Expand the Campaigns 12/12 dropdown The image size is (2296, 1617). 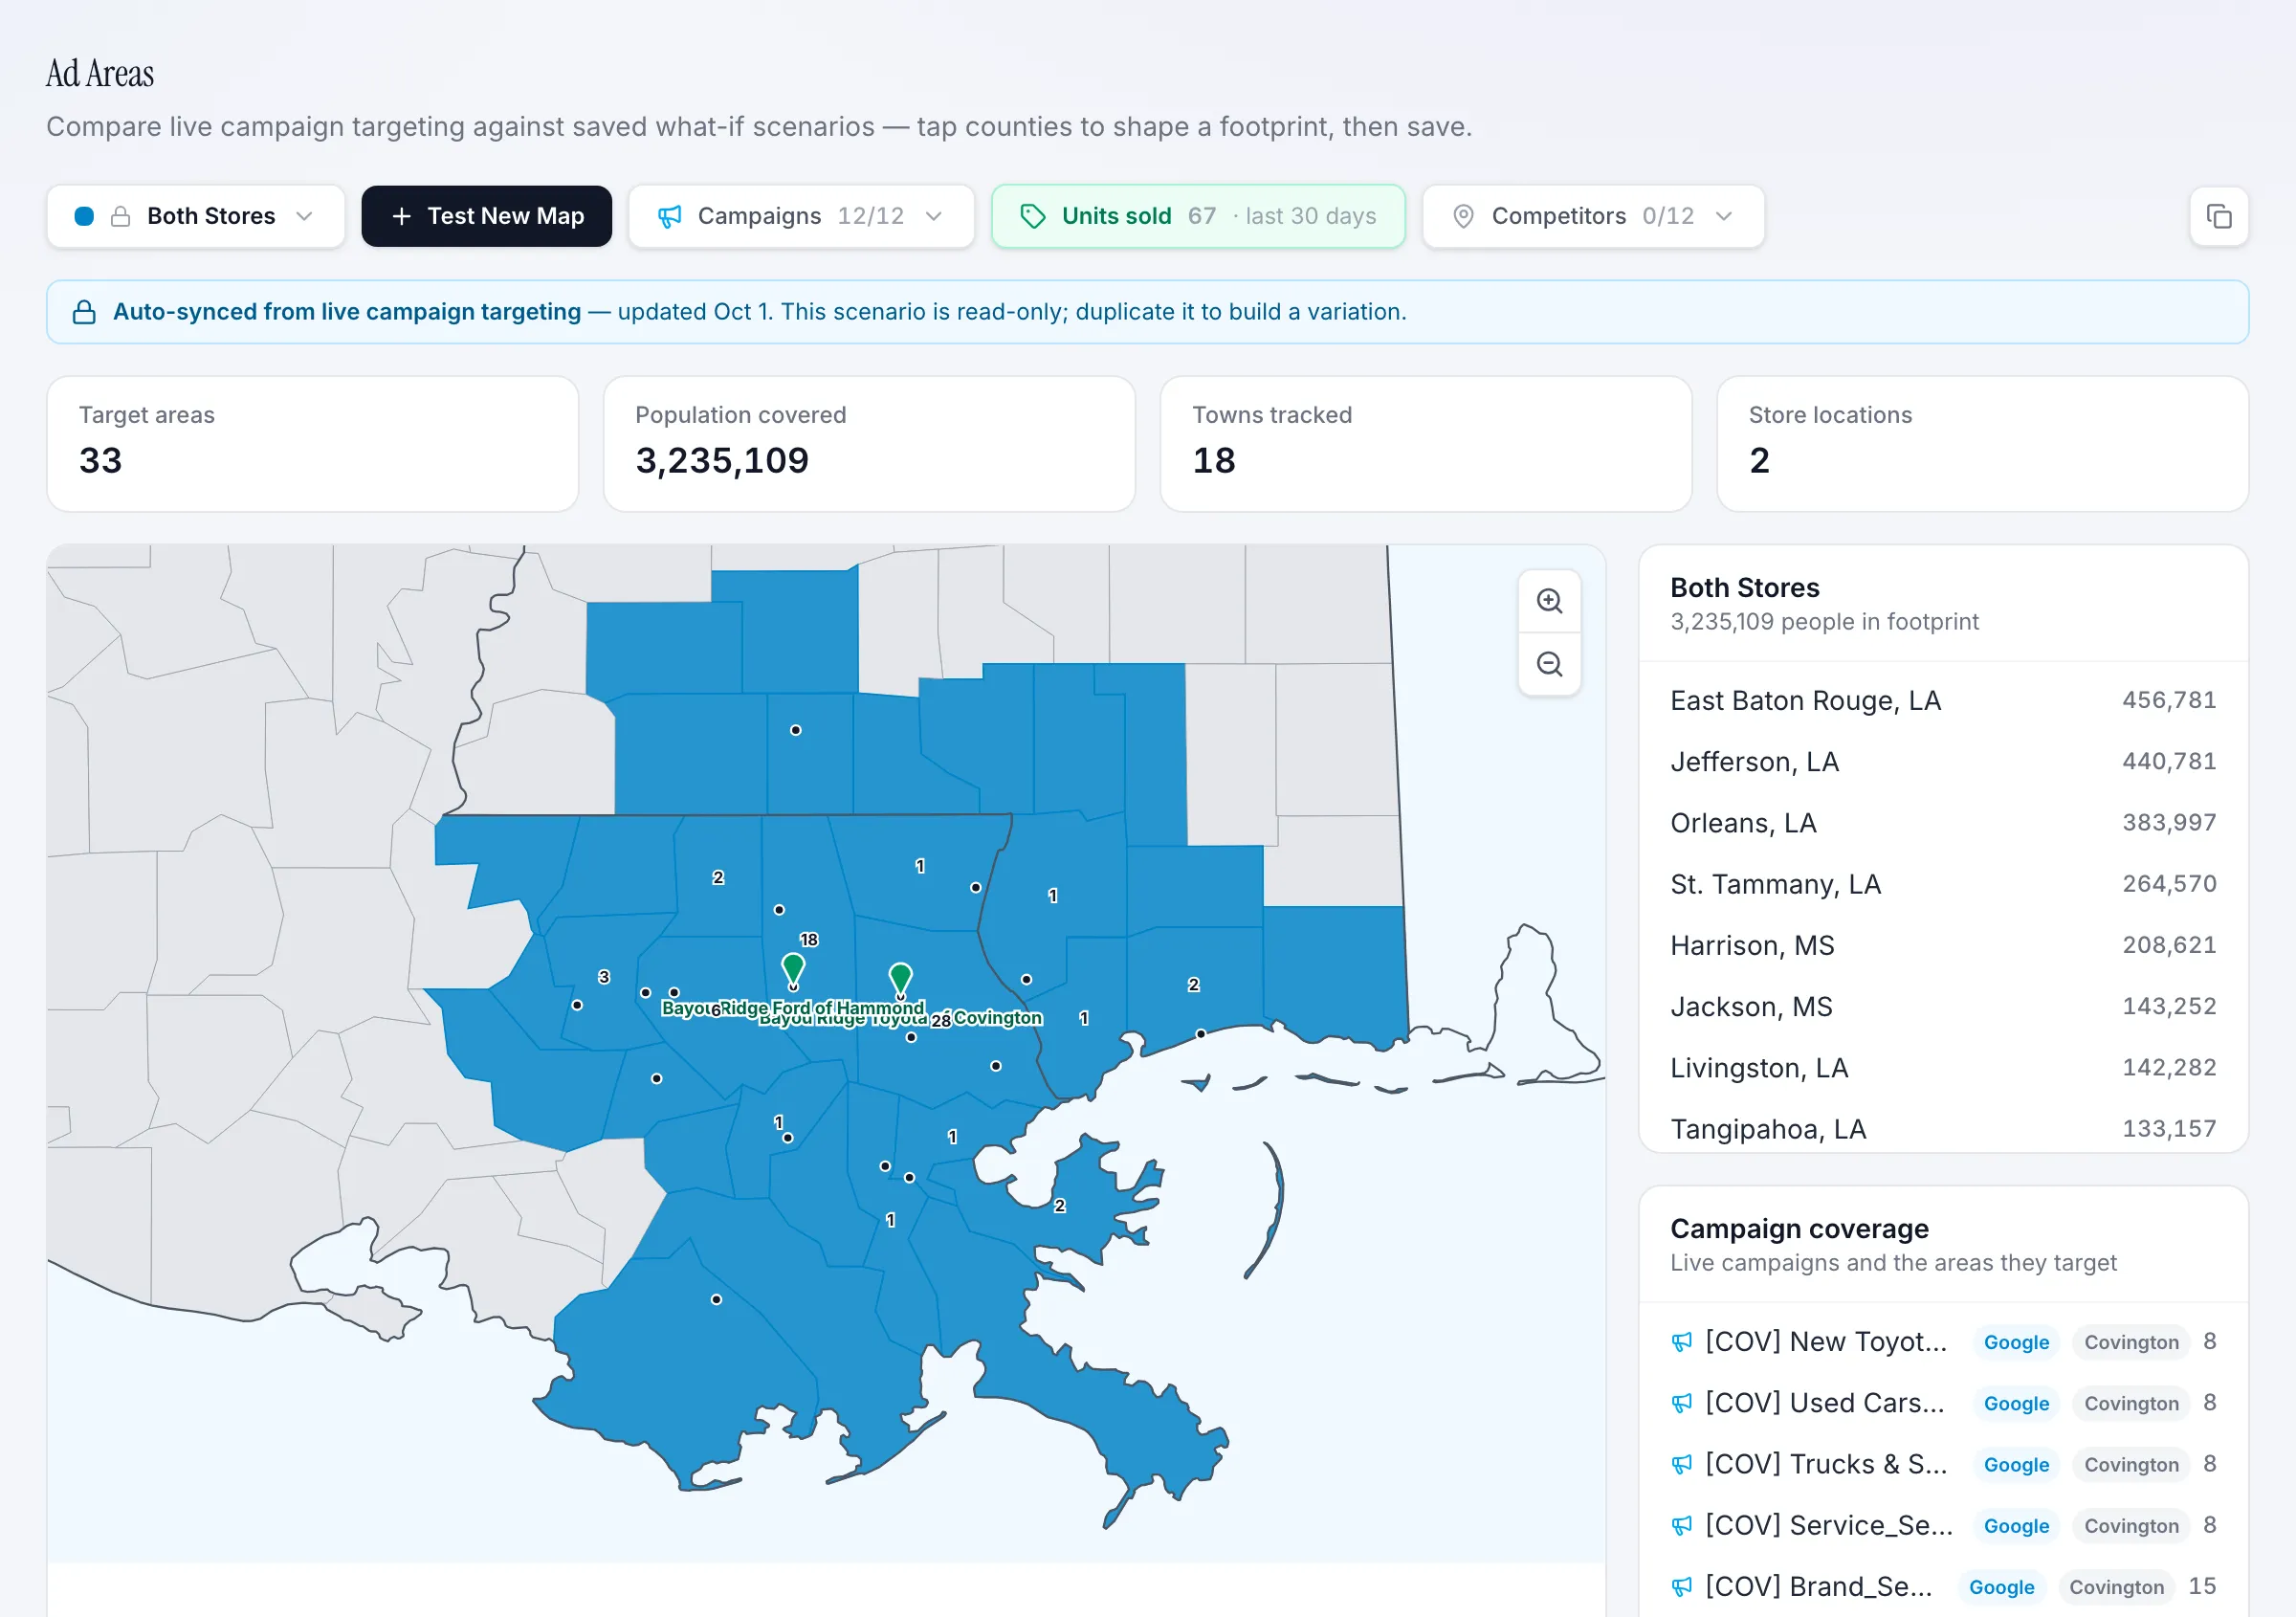[x=801, y=216]
